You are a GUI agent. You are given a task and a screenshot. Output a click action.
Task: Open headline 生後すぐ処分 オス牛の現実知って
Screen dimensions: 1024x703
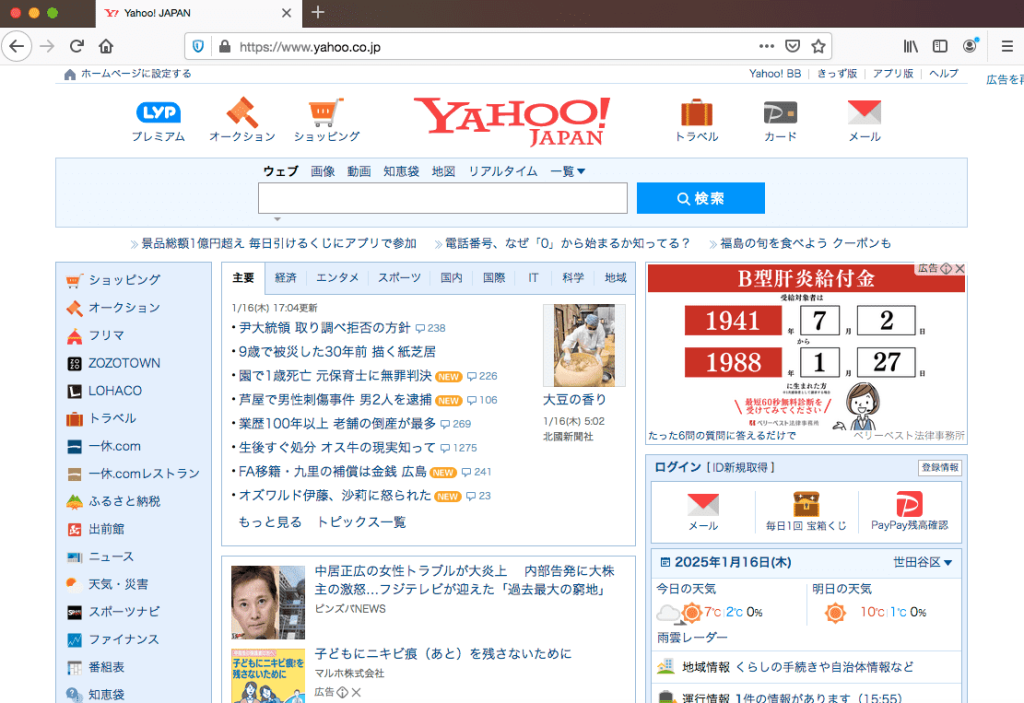pyautogui.click(x=337, y=448)
